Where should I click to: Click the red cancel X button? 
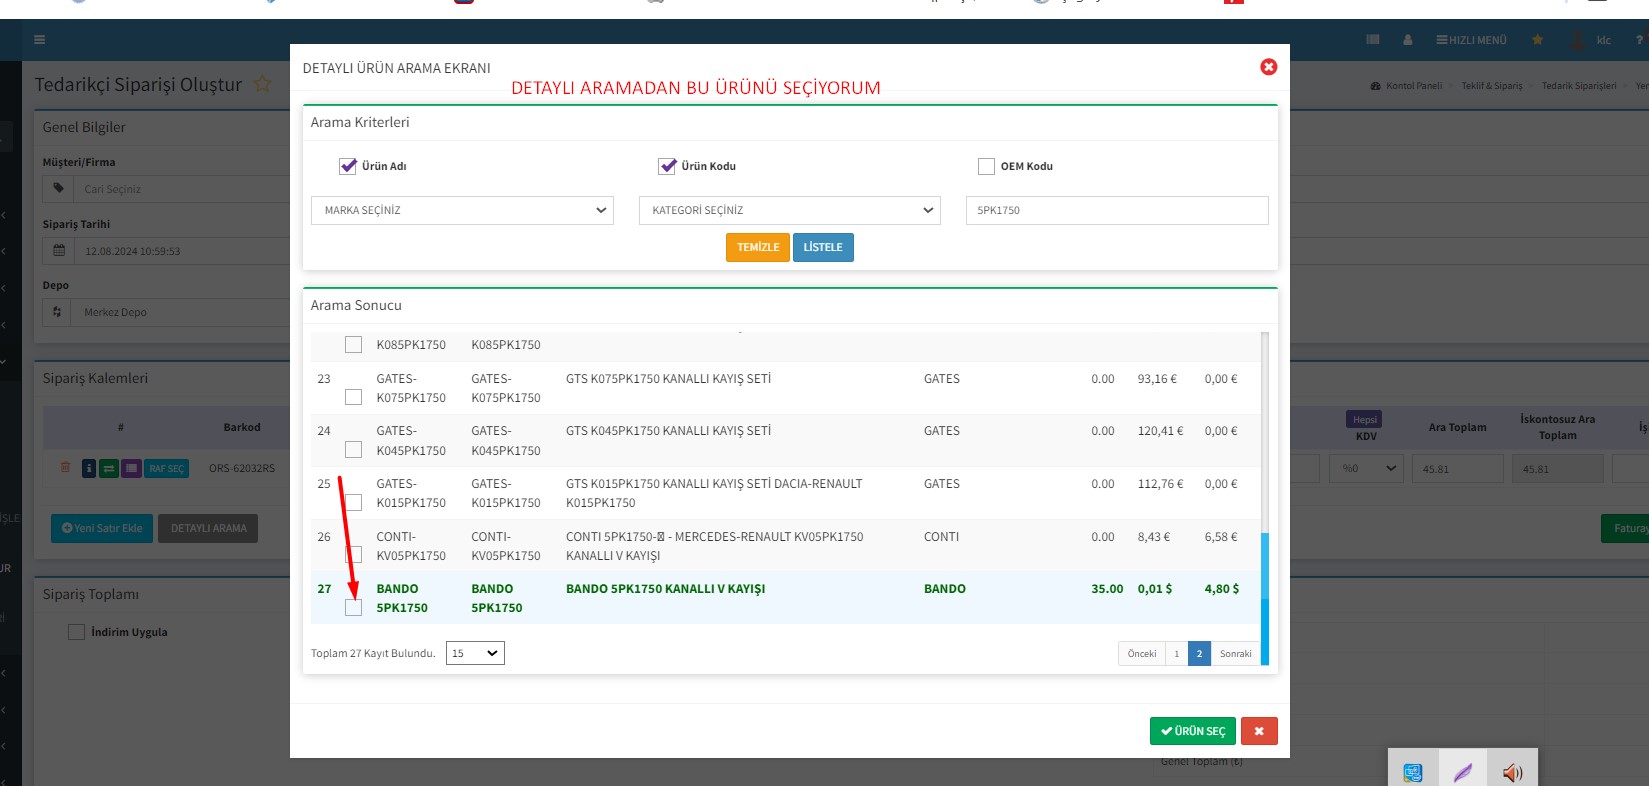(1258, 731)
